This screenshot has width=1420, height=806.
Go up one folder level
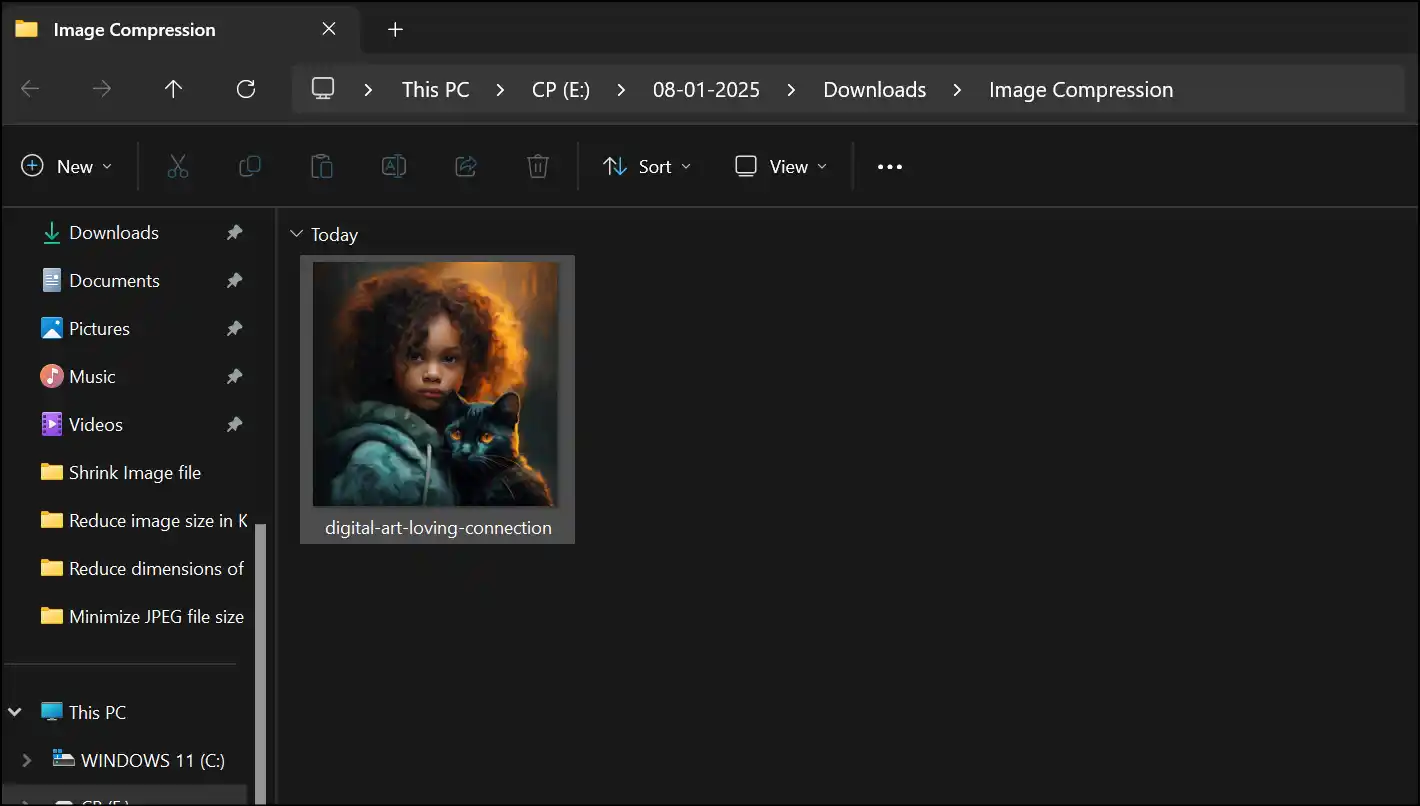174,89
